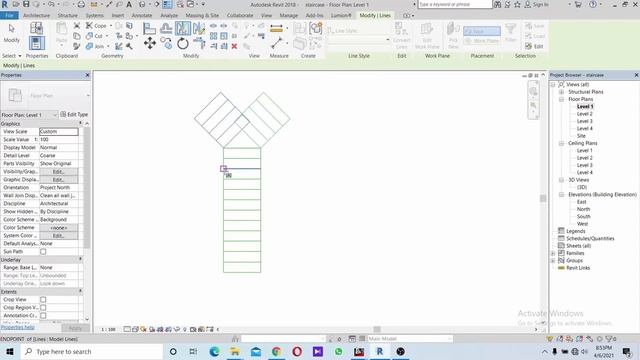Click the Revit icon in Windows taskbar
The height and width of the screenshot is (360, 640).
[380, 351]
